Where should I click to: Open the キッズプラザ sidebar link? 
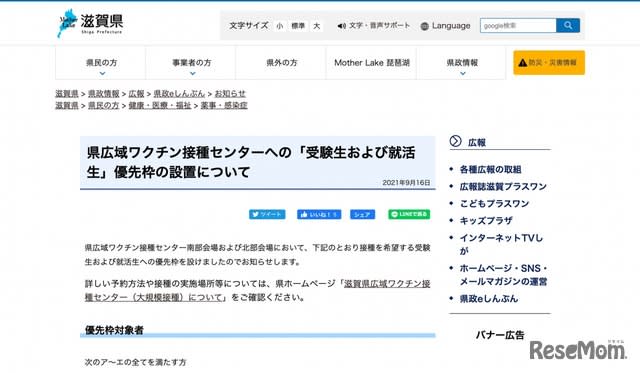(486, 221)
